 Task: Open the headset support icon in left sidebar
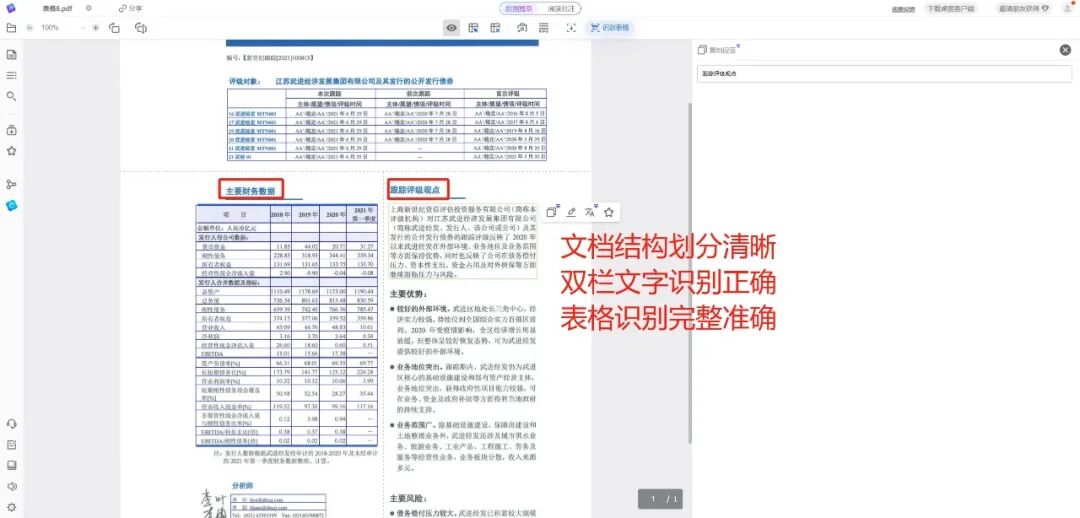point(11,424)
